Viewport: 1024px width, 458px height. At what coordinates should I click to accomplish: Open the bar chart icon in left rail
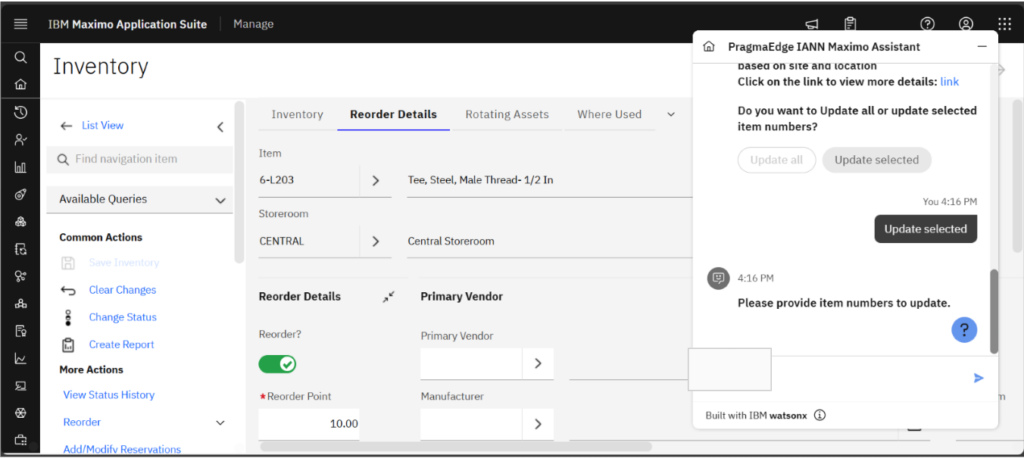[20, 167]
